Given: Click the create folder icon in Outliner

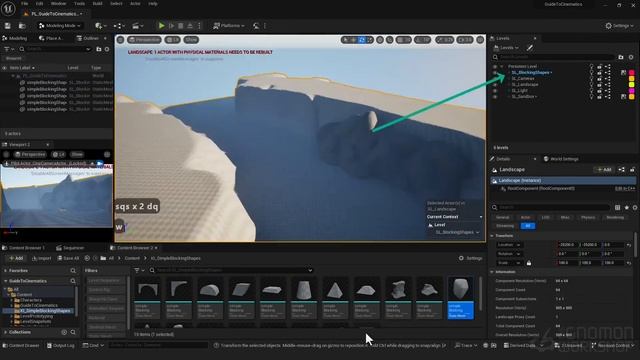Looking at the screenshot, I should pyautogui.click(x=99, y=49).
